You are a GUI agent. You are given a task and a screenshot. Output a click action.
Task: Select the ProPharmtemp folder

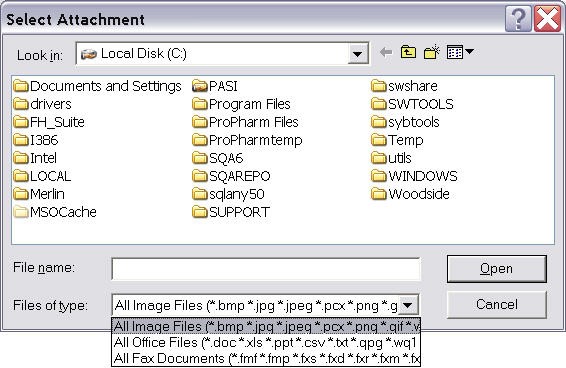(247, 140)
